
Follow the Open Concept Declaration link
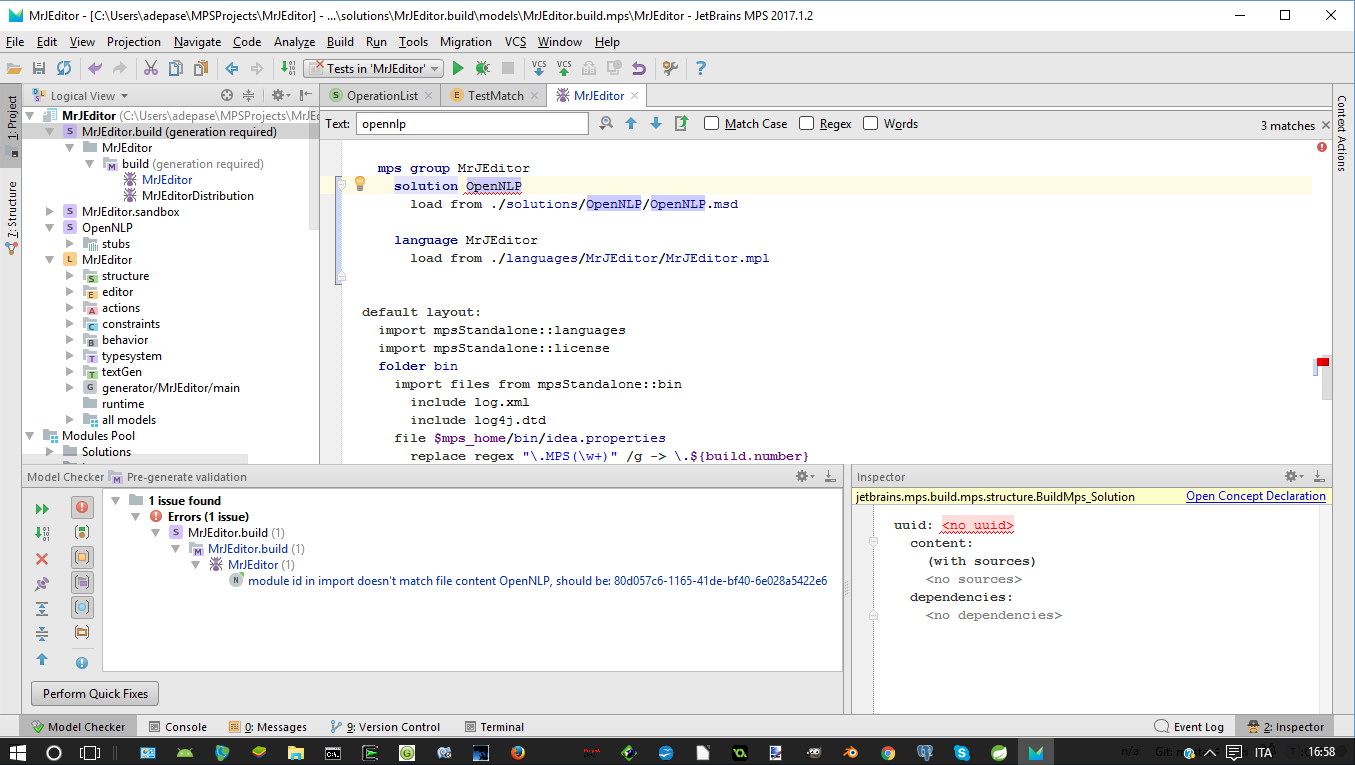(1255, 496)
